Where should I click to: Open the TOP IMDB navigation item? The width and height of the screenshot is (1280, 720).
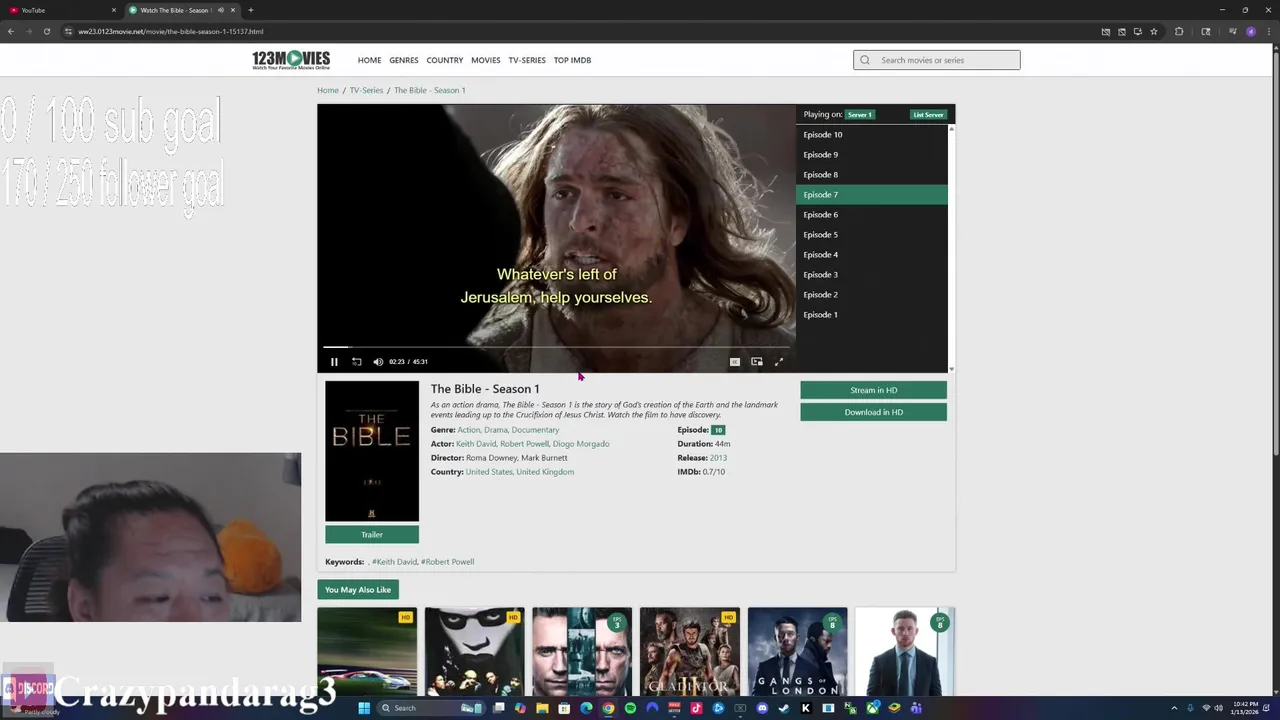tap(573, 60)
